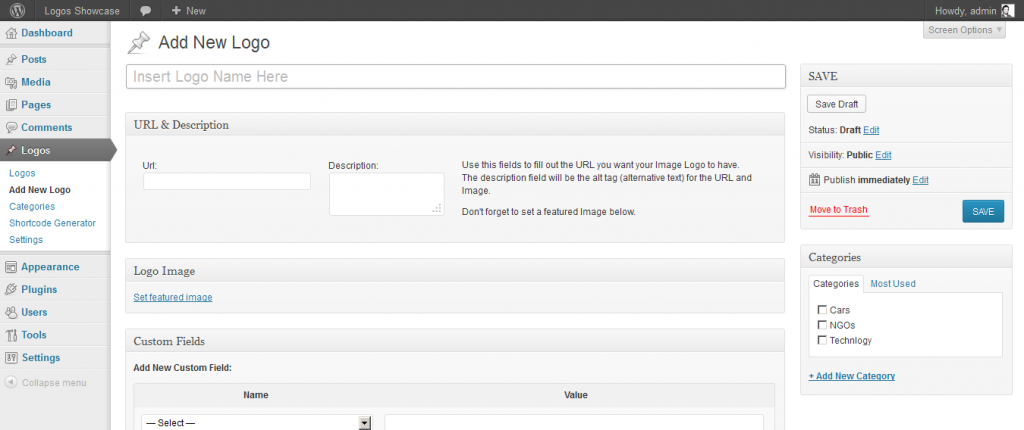
Task: Click the Users icon in sidebar
Action: coord(11,312)
